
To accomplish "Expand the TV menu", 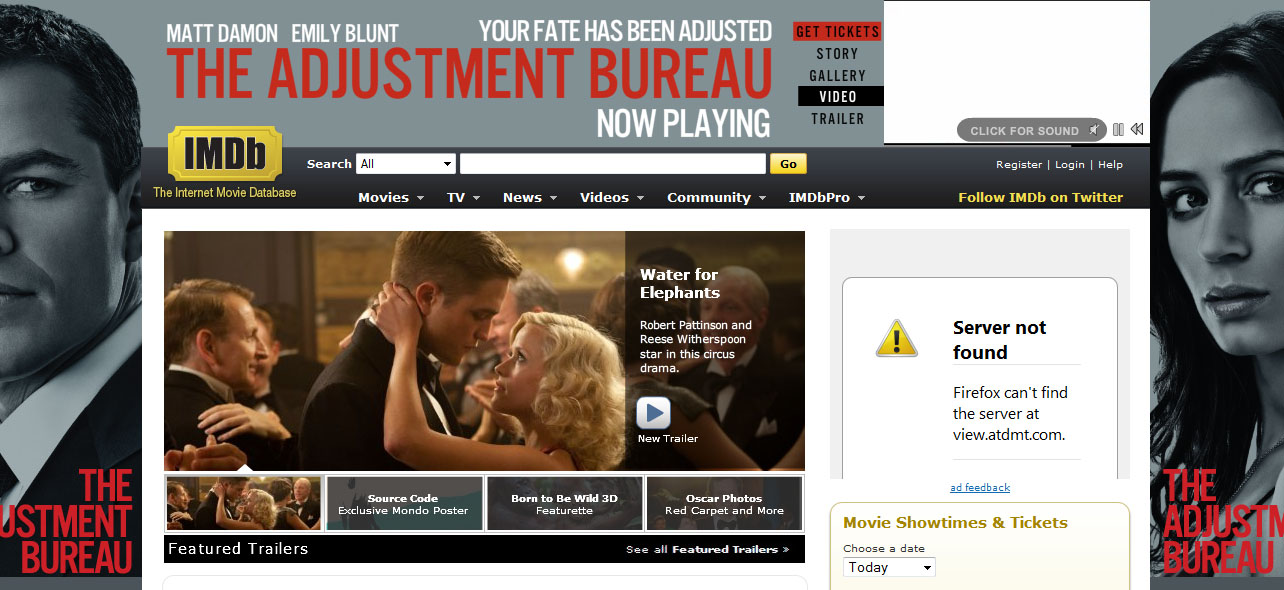I will pos(463,198).
